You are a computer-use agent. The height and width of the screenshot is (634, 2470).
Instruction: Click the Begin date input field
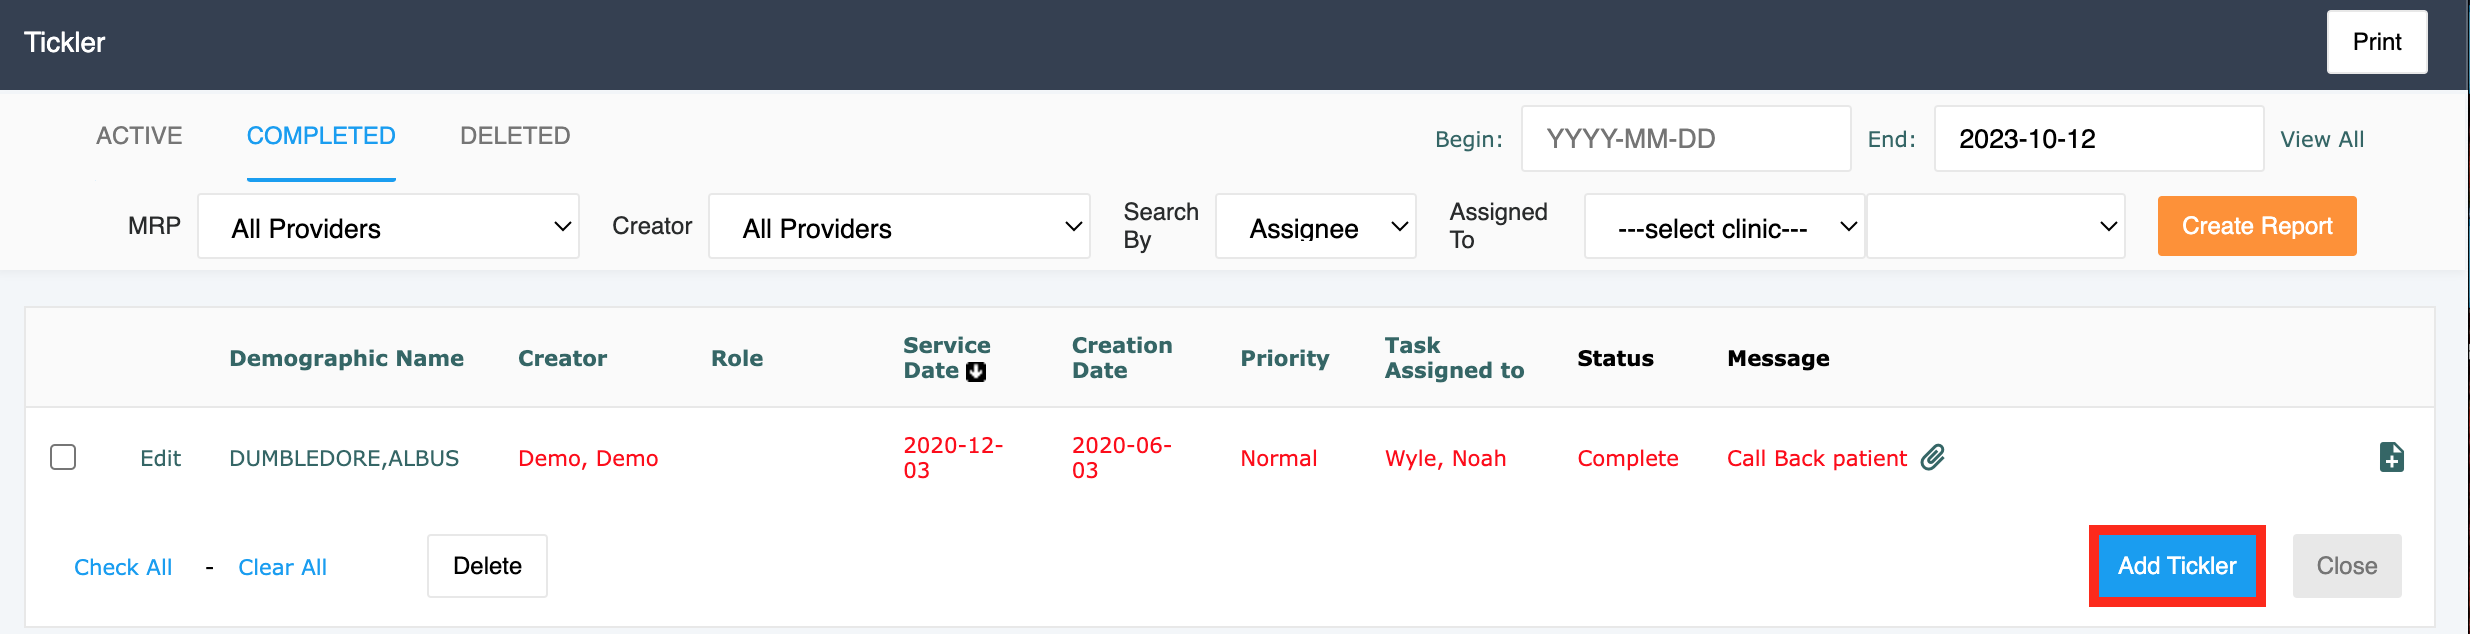pyautogui.click(x=1685, y=139)
